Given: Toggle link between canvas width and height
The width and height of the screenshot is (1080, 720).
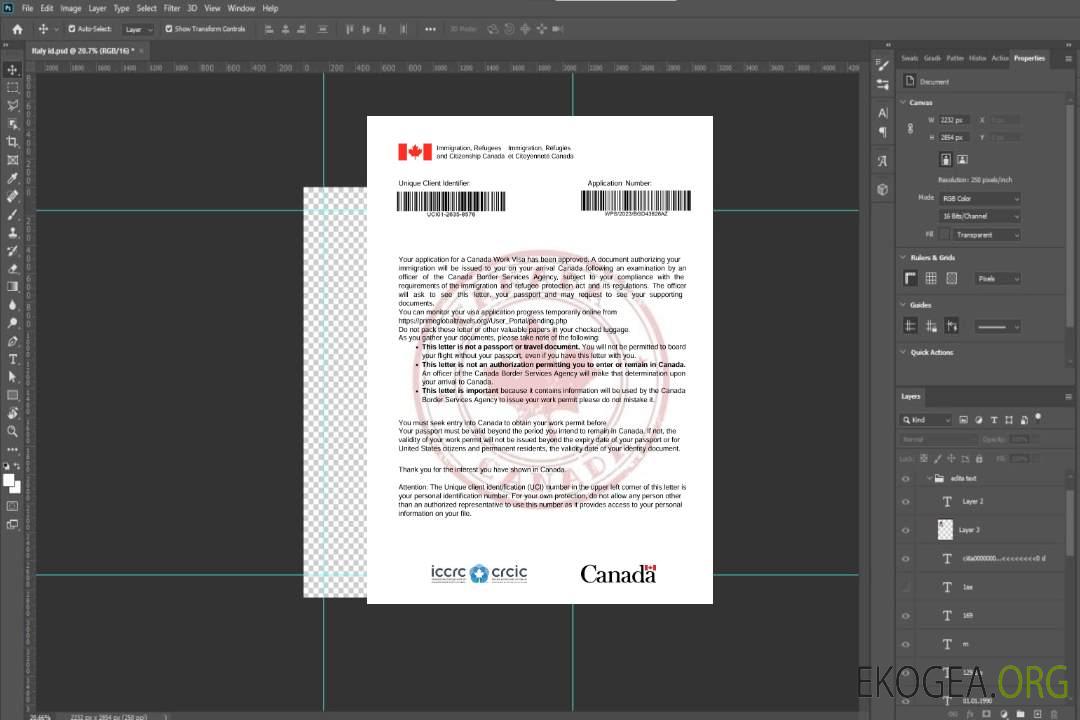Looking at the screenshot, I should 911,129.
